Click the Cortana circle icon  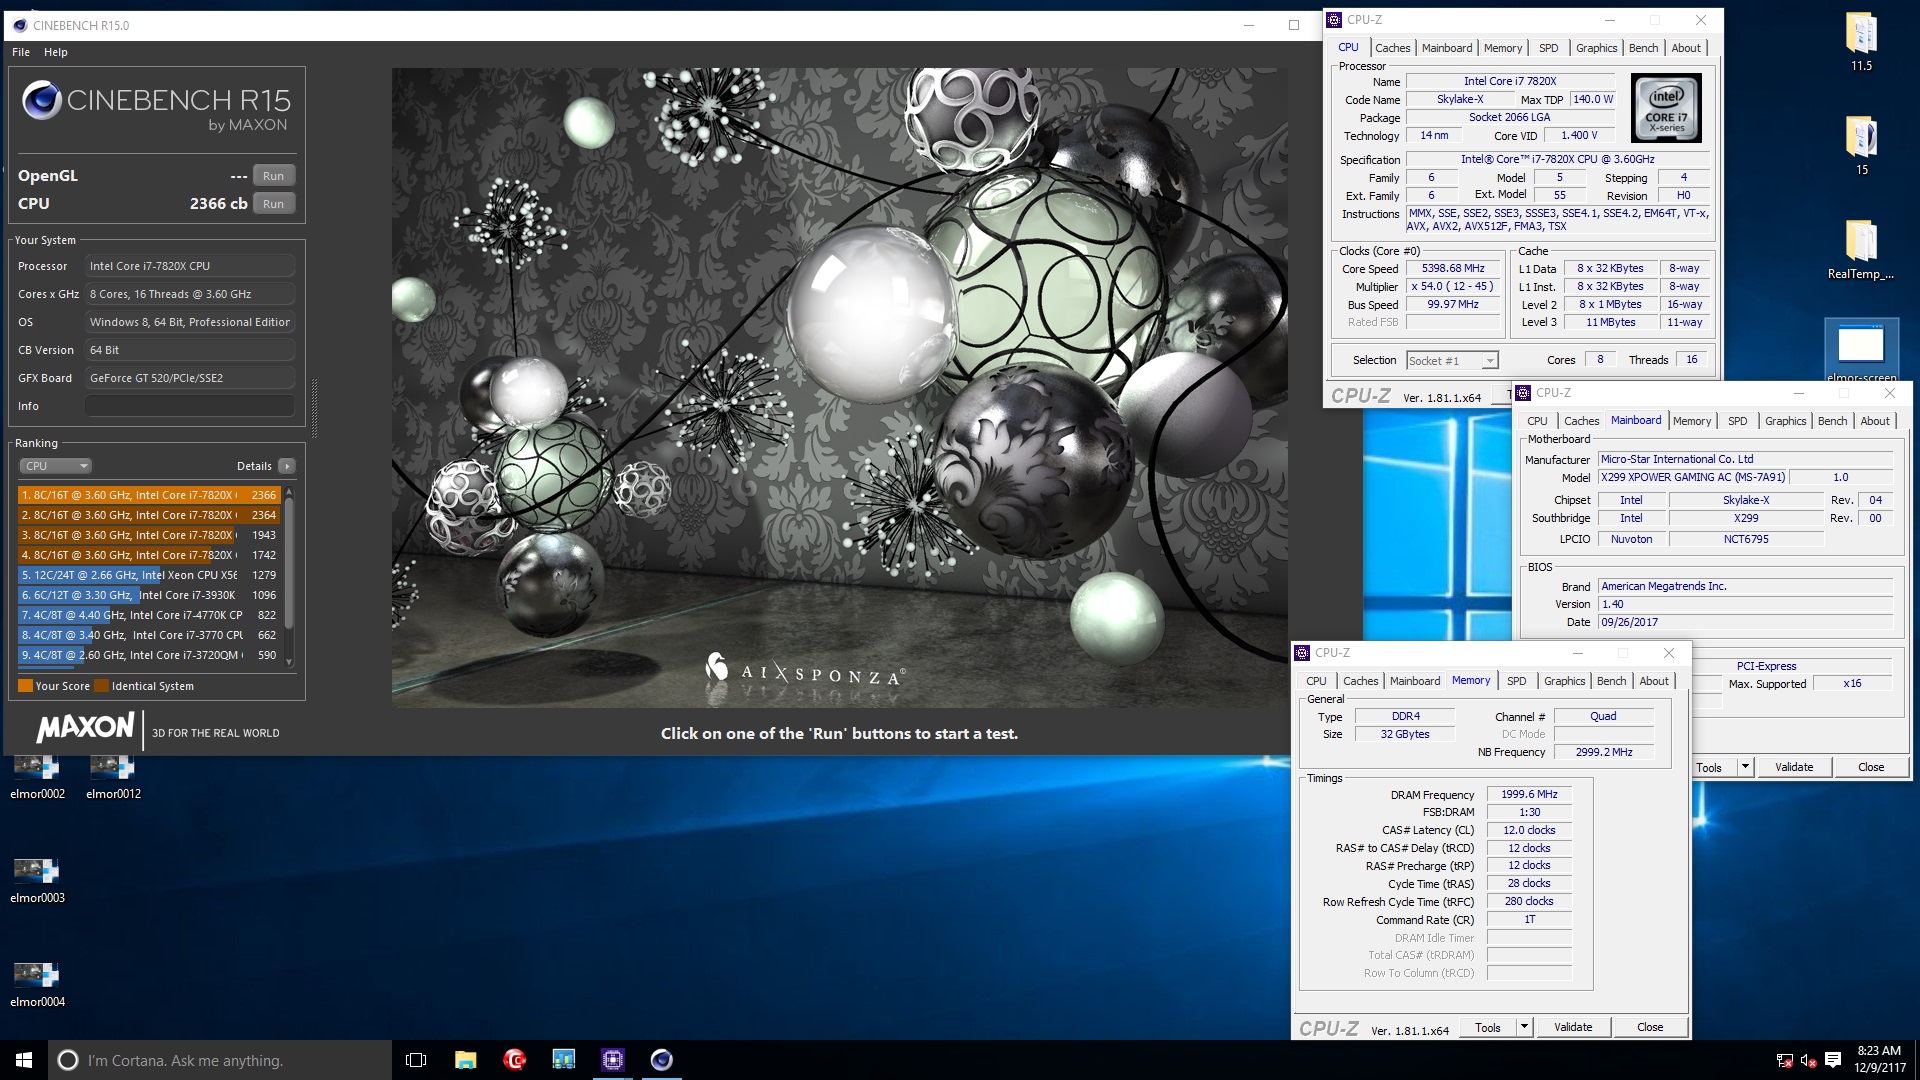pyautogui.click(x=68, y=1060)
